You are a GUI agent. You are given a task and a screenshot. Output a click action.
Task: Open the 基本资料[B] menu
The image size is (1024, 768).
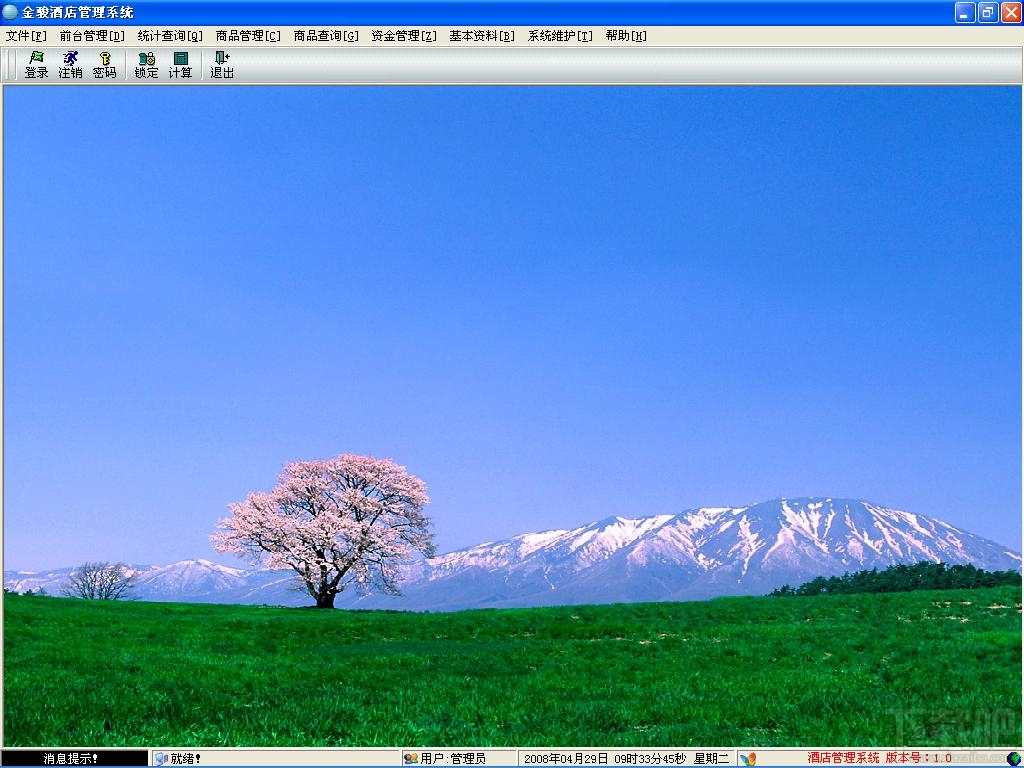[x=482, y=36]
